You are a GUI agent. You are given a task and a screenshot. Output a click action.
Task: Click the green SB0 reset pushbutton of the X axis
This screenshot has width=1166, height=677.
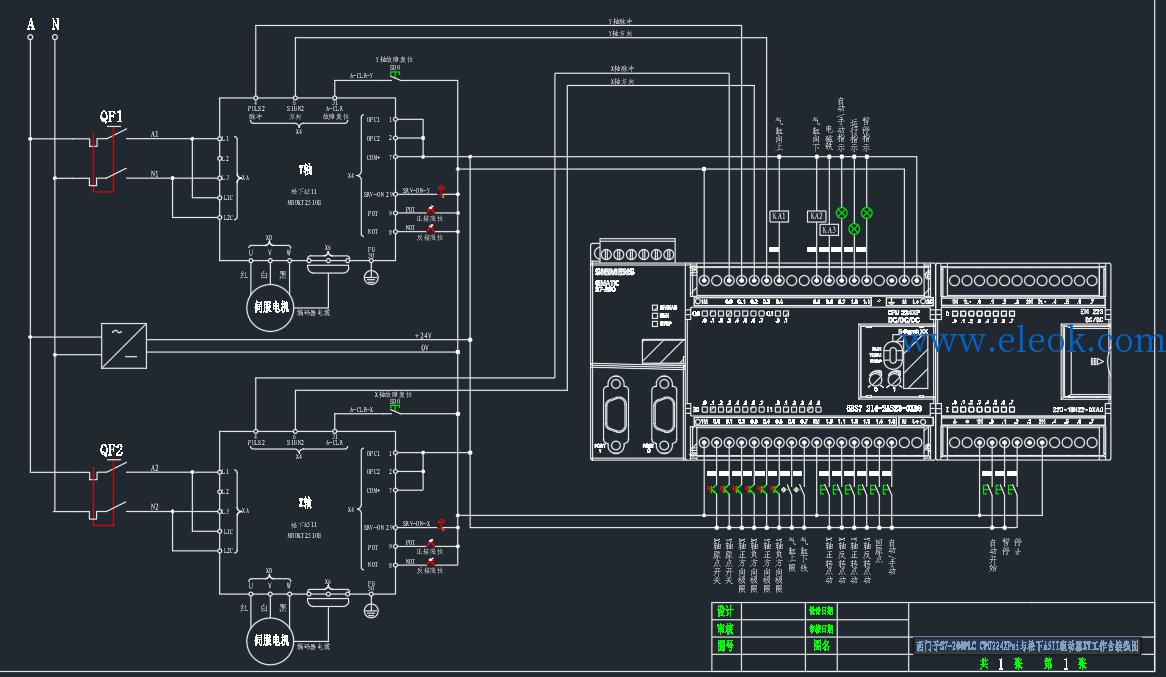395,408
